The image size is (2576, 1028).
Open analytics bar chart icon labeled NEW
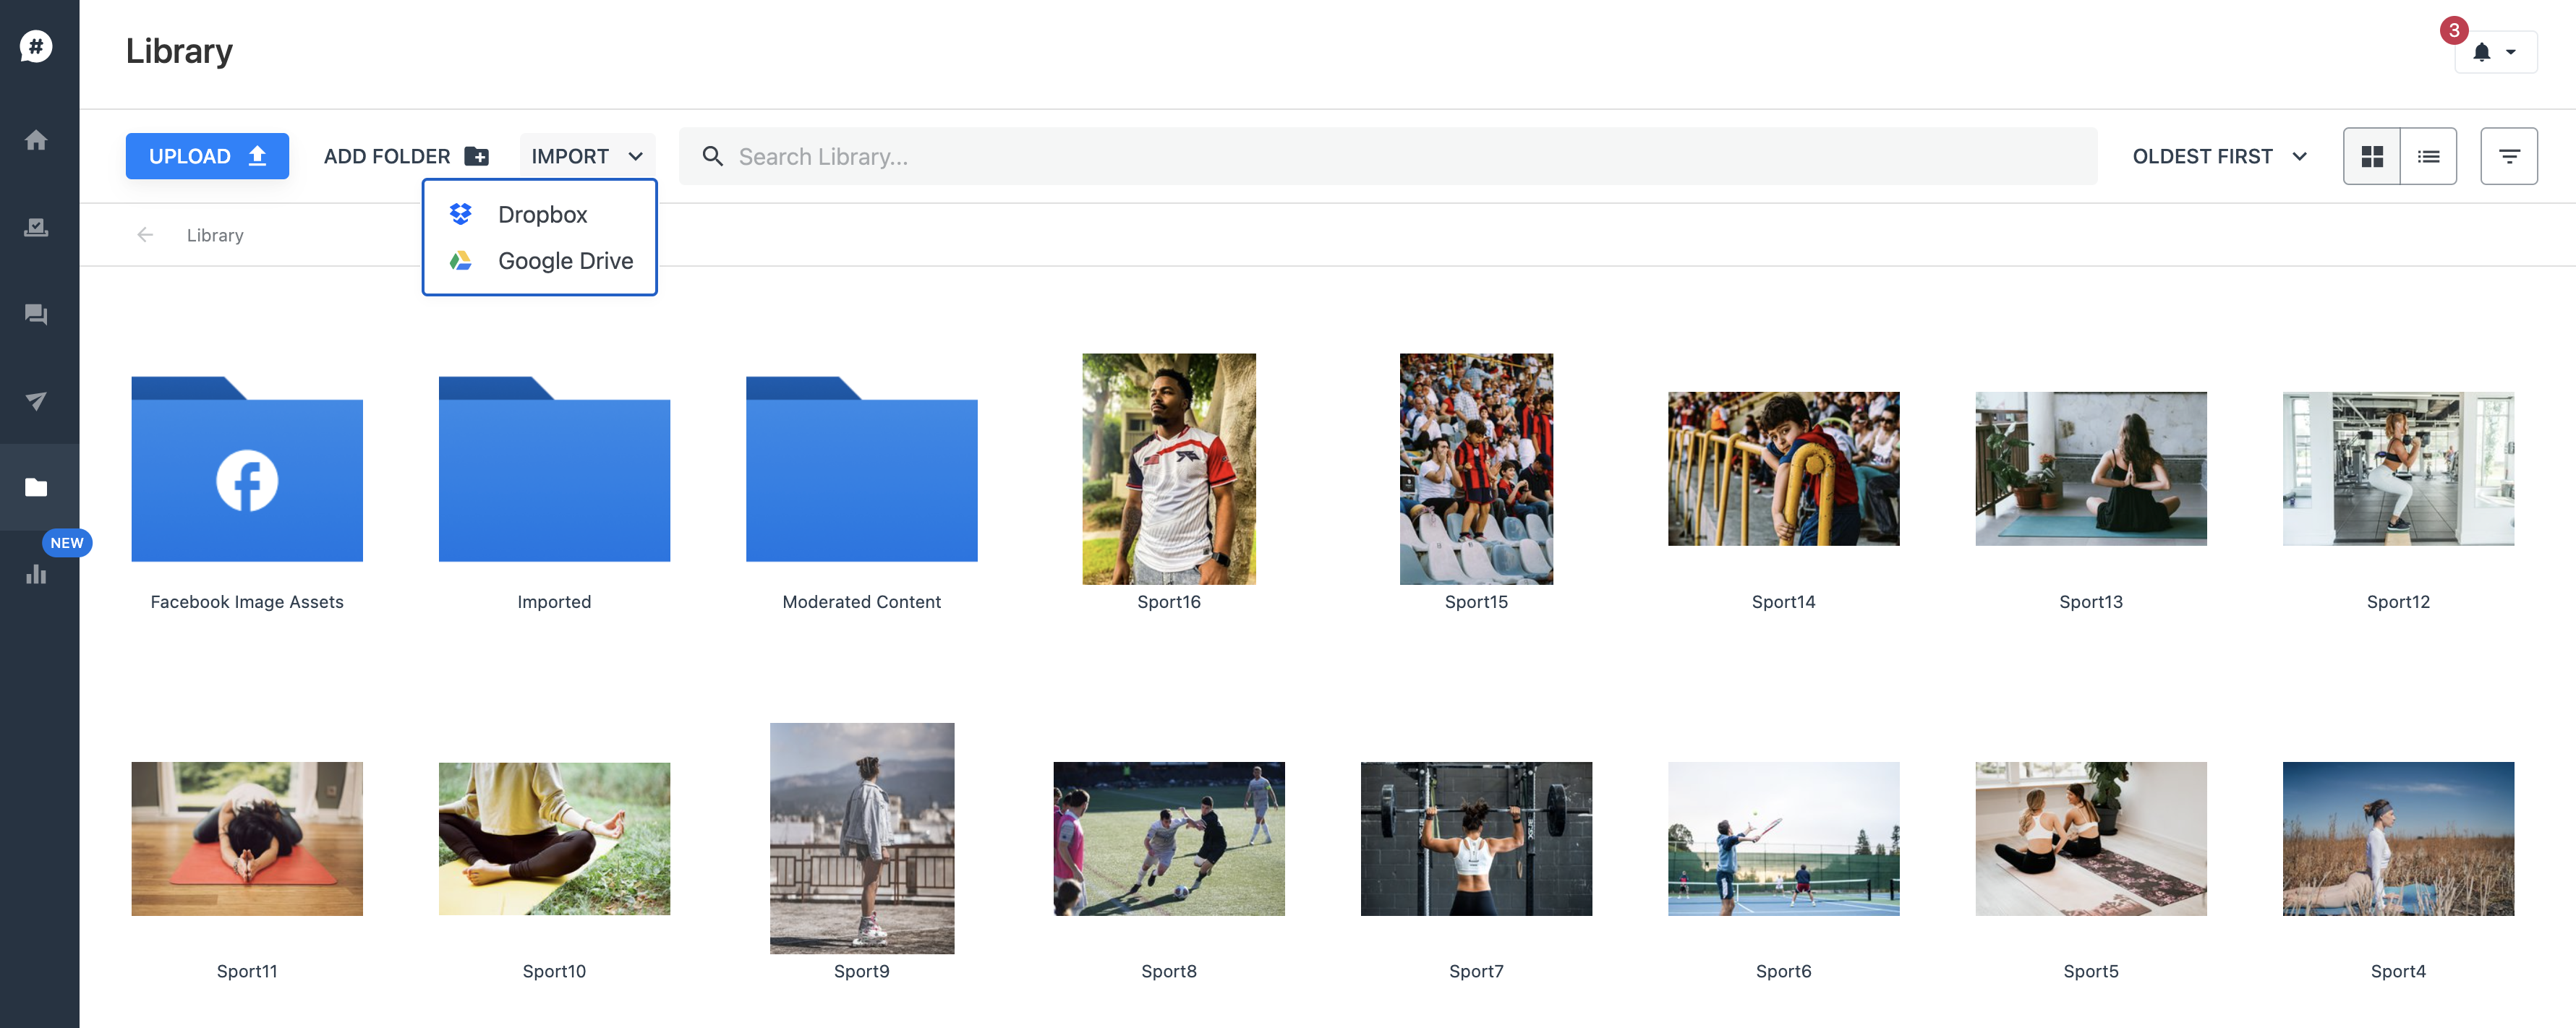tap(36, 573)
